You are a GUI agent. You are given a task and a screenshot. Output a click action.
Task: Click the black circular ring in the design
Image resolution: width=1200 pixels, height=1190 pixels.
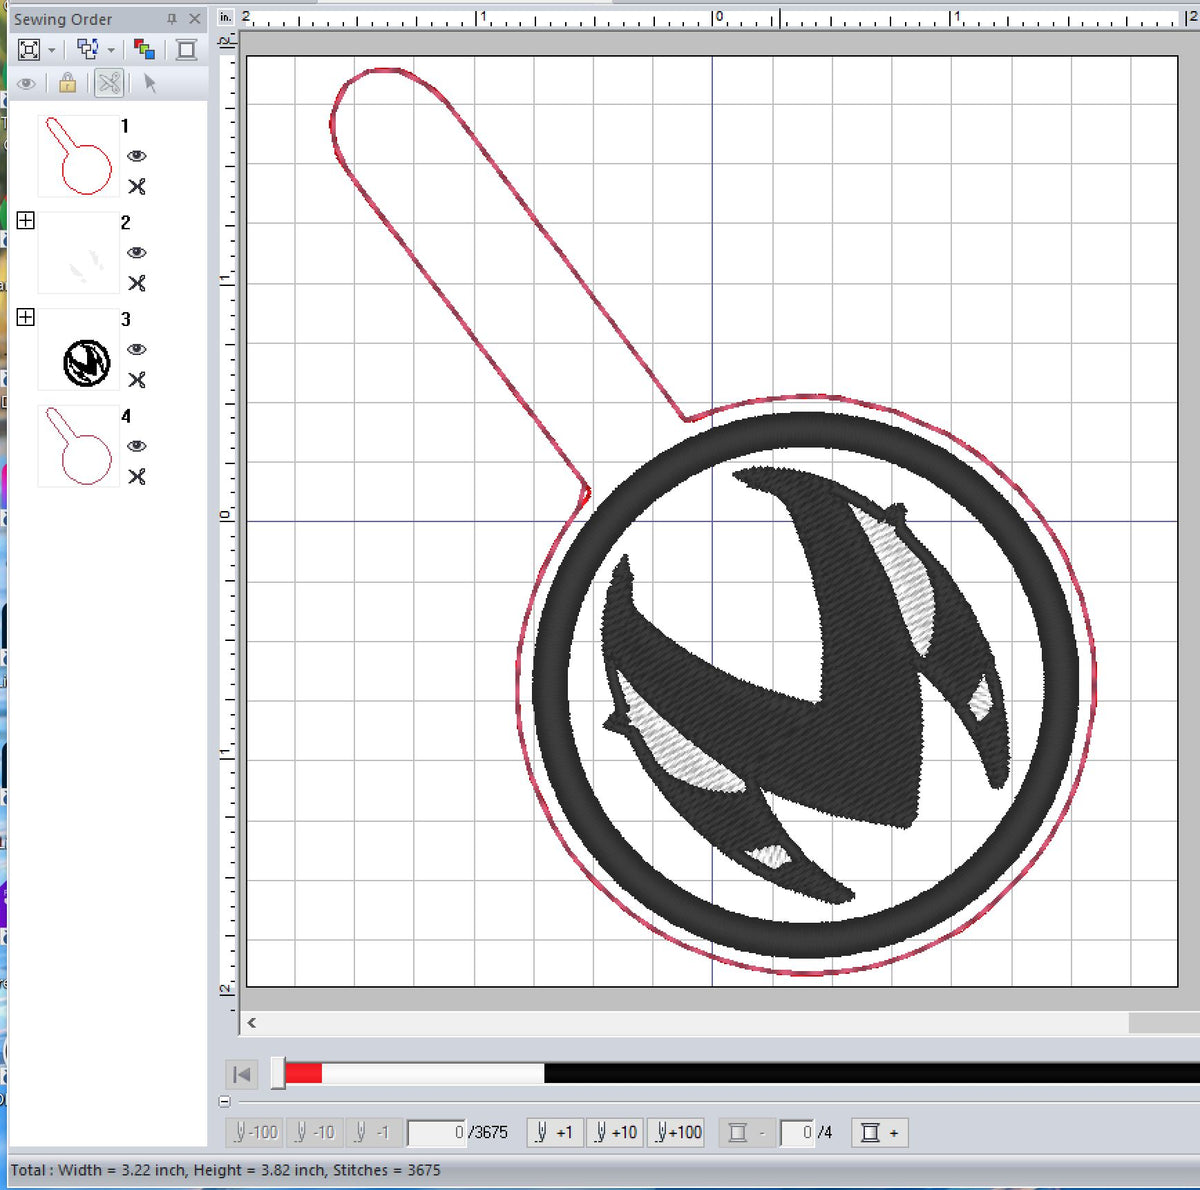tap(806, 429)
